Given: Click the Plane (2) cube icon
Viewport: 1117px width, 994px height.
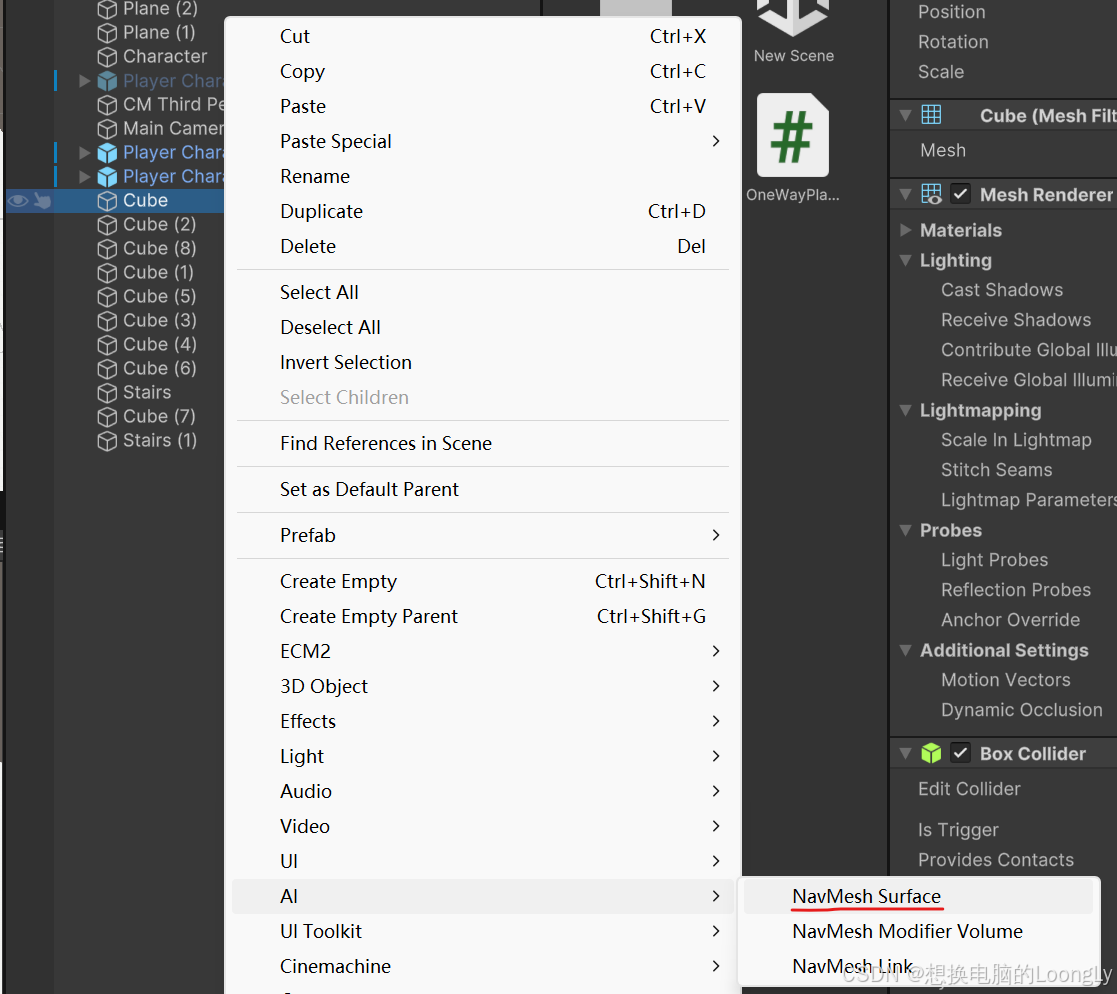Looking at the screenshot, I should pyautogui.click(x=107, y=9).
